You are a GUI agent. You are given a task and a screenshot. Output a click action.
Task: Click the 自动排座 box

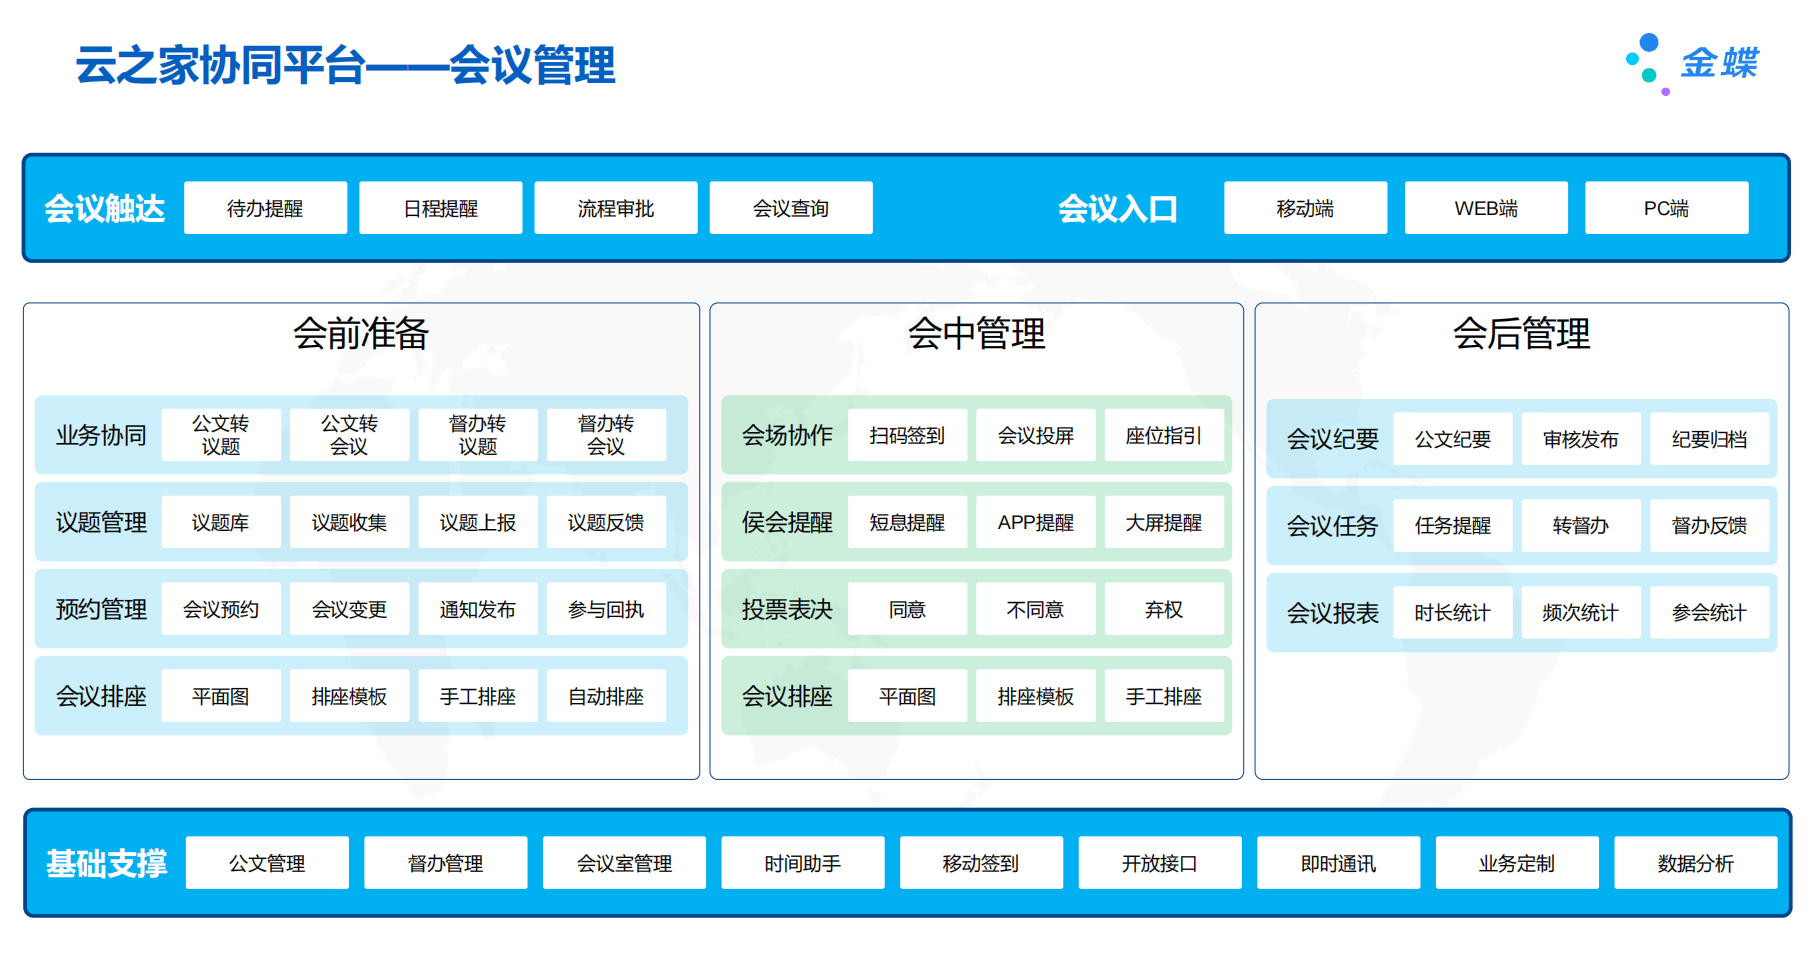point(606,696)
